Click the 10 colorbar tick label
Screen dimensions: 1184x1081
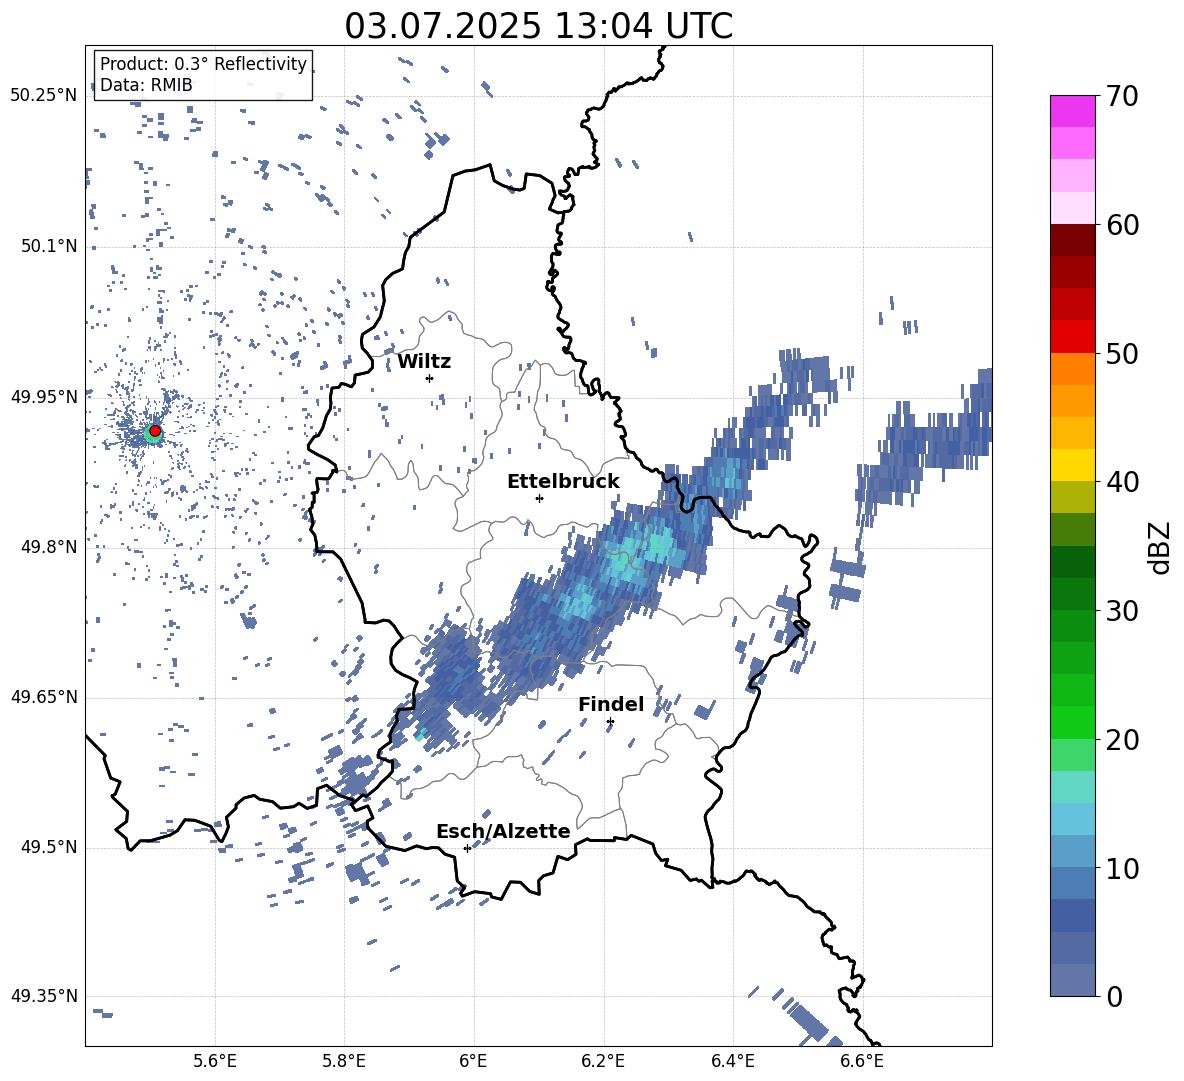pyautogui.click(x=1122, y=868)
